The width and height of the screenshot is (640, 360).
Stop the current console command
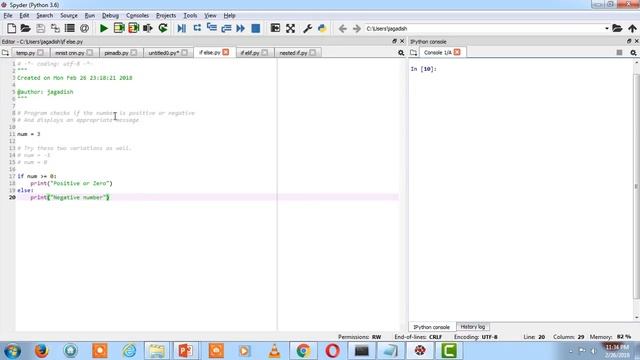619,53
